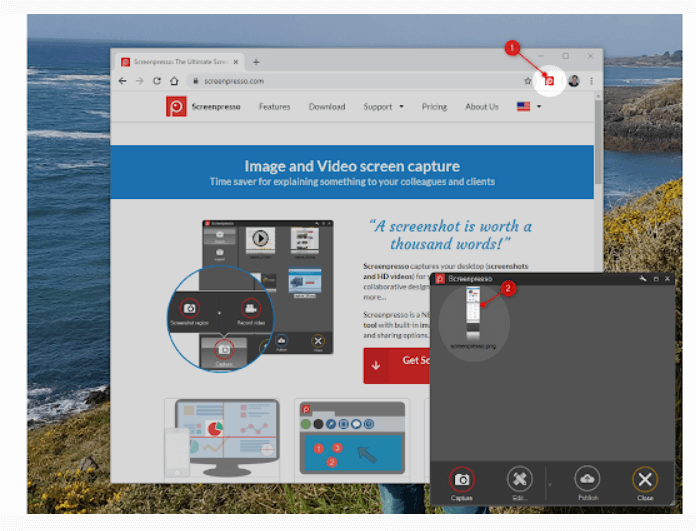The height and width of the screenshot is (531, 696).
Task: Click the Image and Video screen capture heading
Action: point(352,166)
